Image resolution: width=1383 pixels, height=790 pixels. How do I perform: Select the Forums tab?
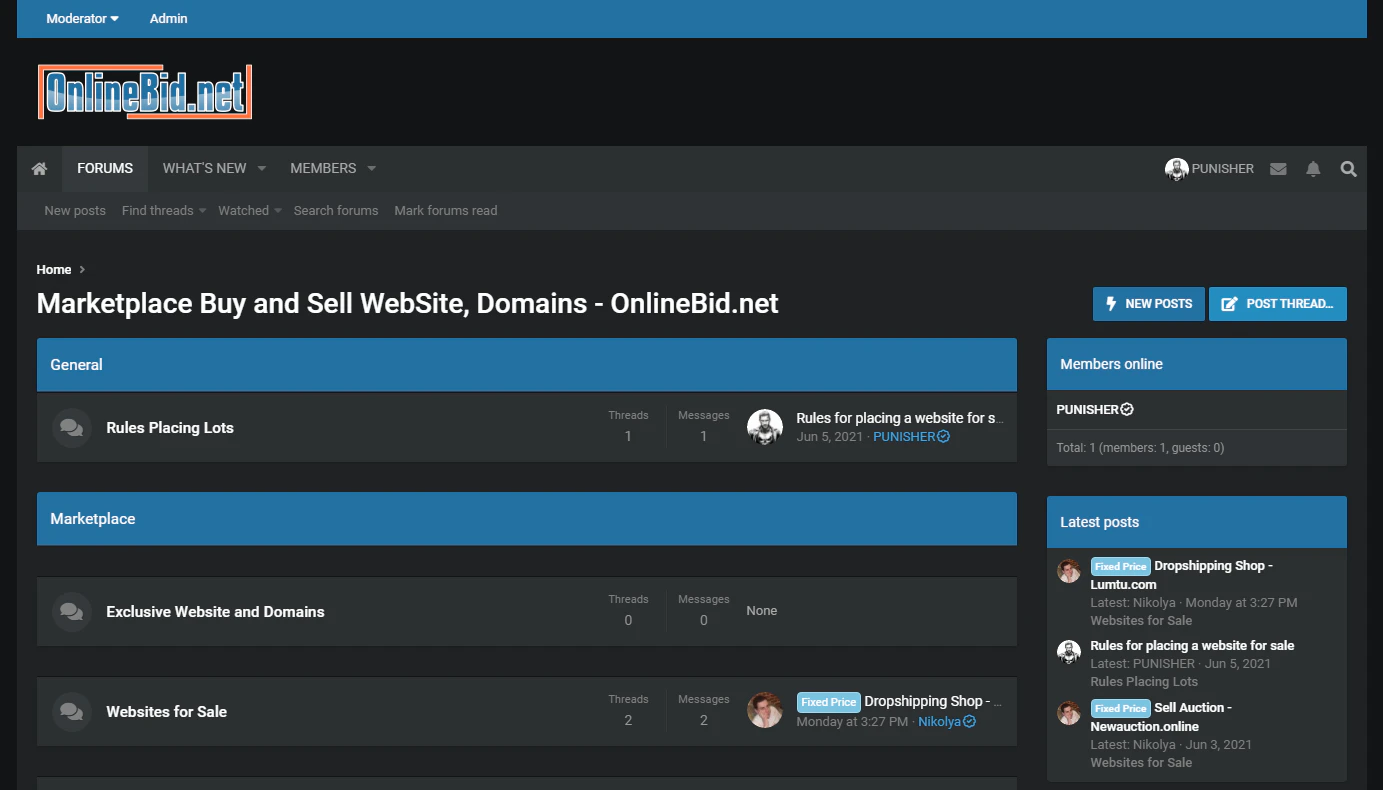pos(105,169)
